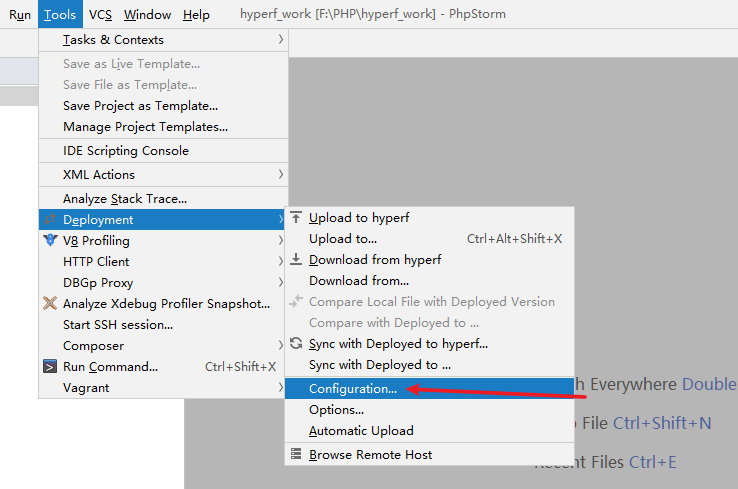Click the Browse Remote Host icon
Viewport: 738px width, 489px height.
pos(296,454)
